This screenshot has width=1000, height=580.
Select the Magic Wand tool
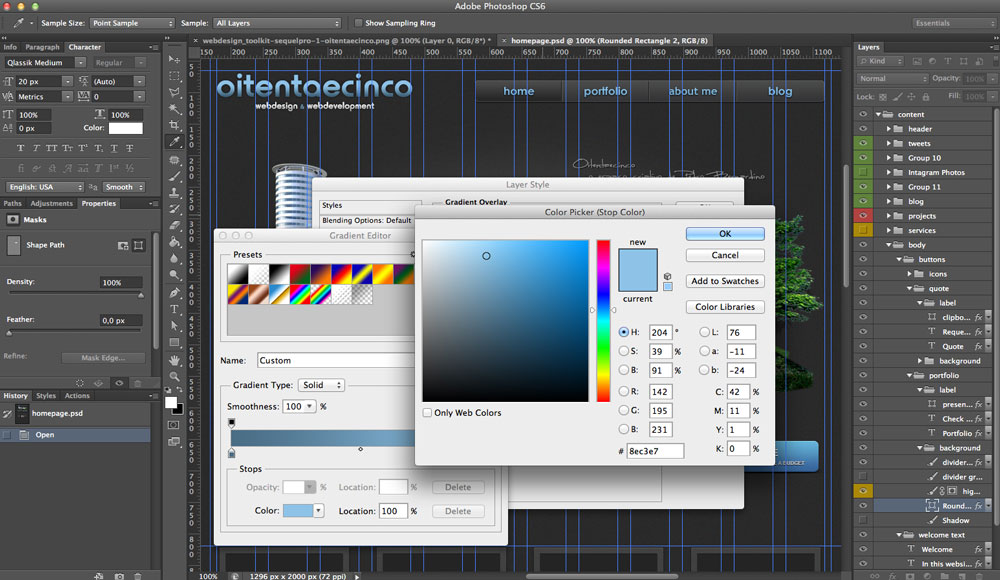point(174,109)
